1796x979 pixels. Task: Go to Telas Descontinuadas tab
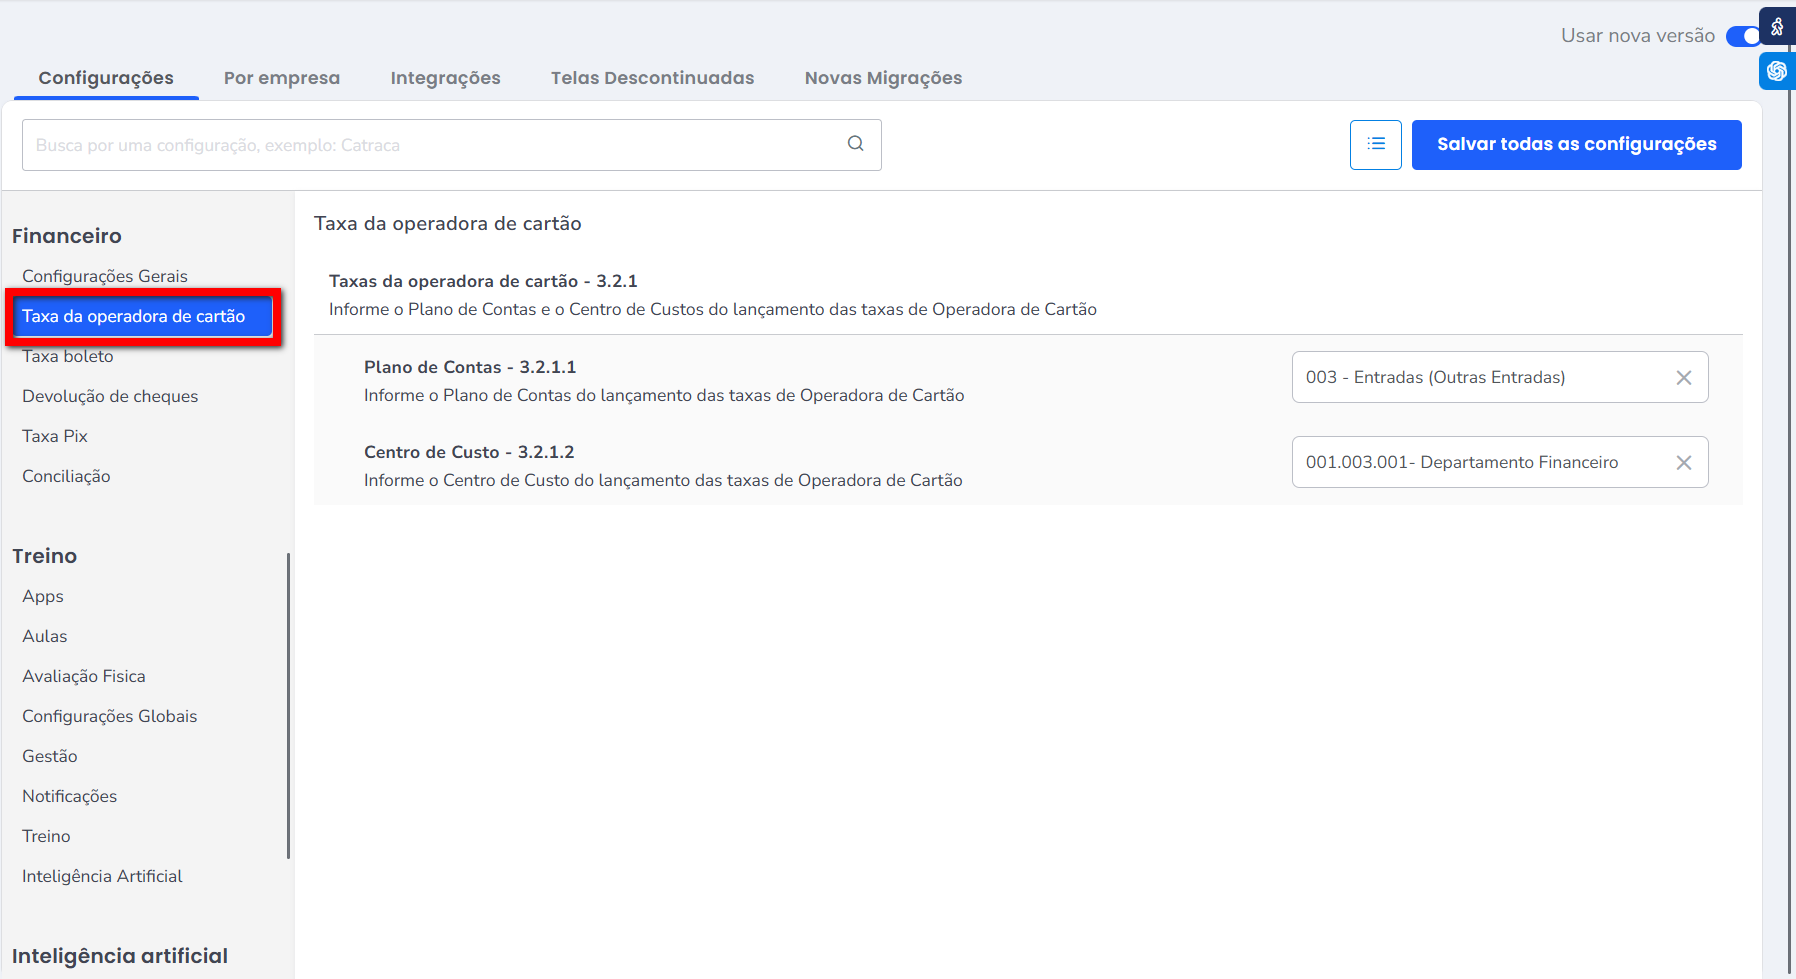652,78
